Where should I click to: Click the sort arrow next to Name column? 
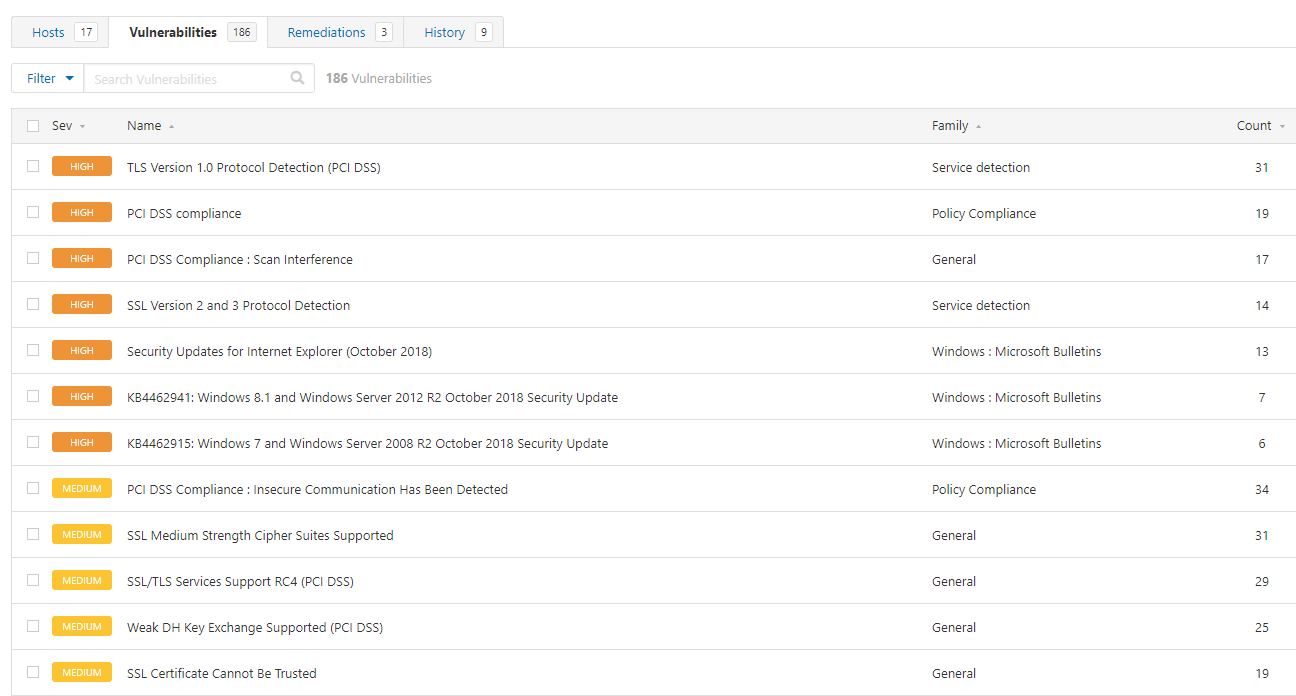tap(171, 127)
